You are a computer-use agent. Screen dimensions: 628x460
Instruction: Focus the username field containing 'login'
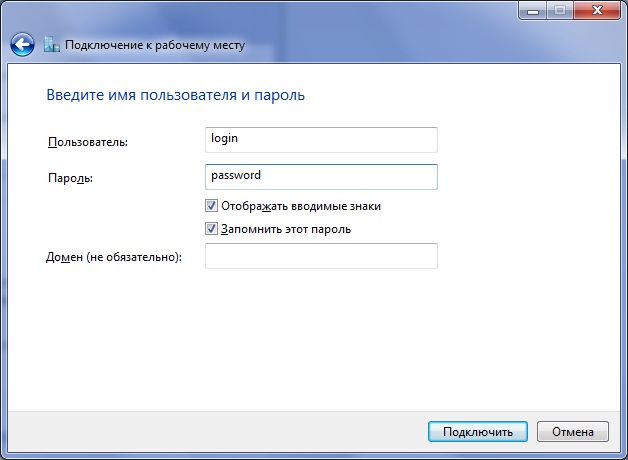coord(320,139)
